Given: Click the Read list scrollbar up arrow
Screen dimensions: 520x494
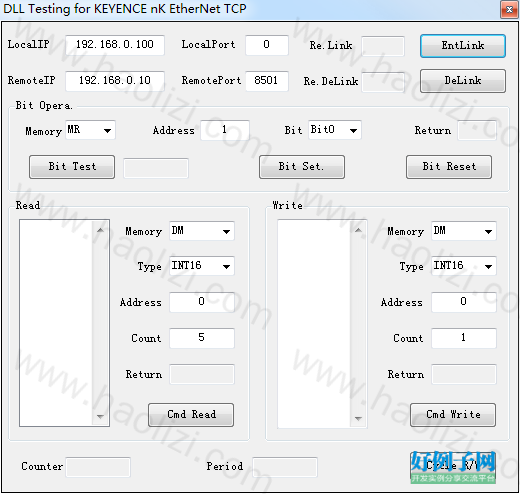Looking at the screenshot, I should pos(100,230).
